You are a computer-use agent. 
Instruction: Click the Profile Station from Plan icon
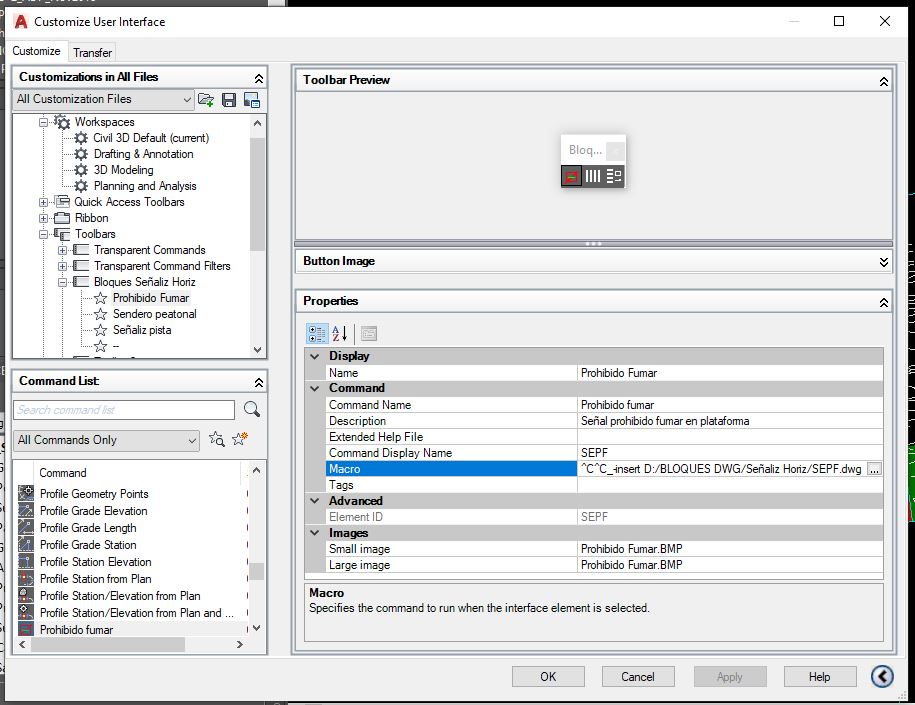pyautogui.click(x=26, y=579)
